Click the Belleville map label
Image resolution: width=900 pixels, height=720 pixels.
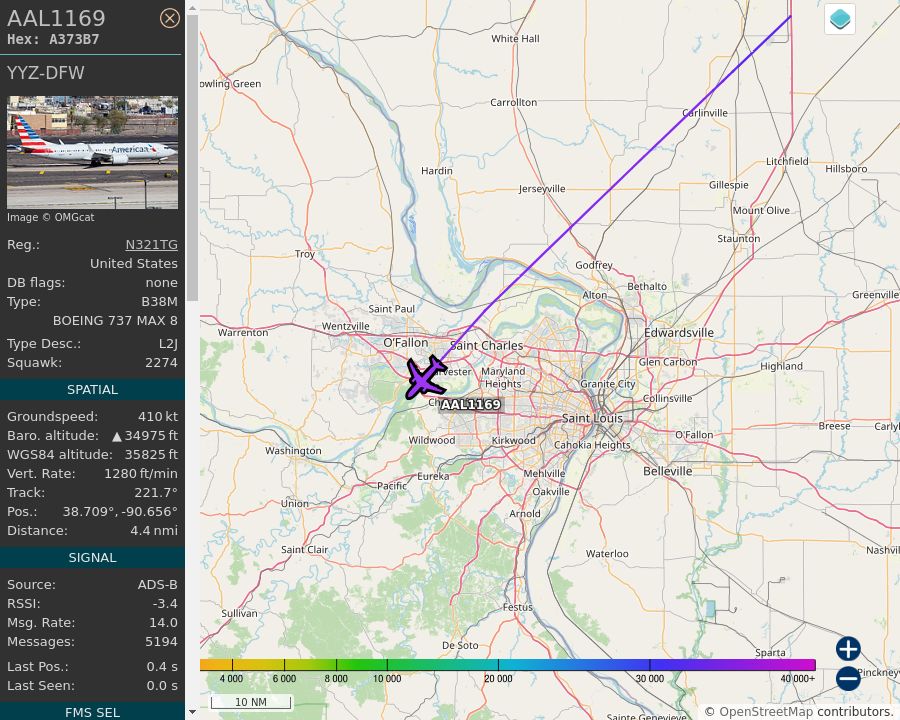click(x=668, y=471)
